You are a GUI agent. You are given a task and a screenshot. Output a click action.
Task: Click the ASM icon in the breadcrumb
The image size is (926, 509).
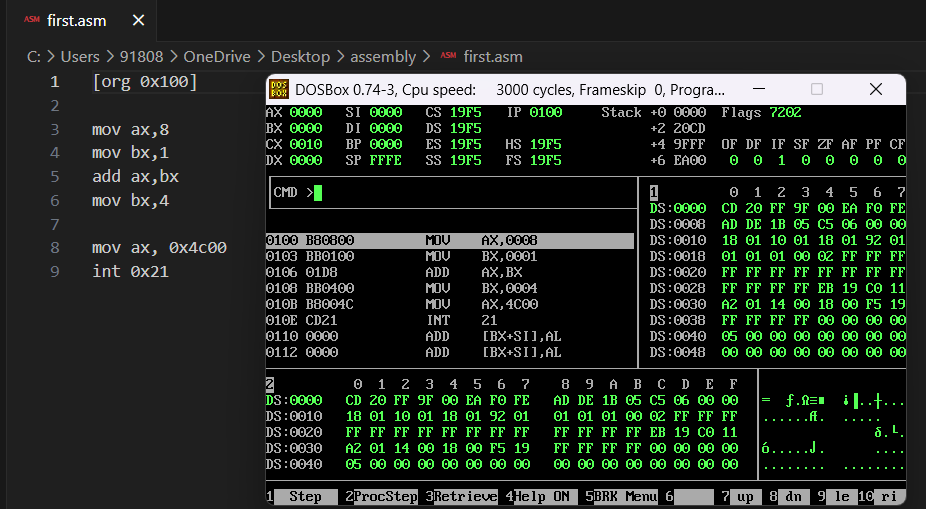[448, 56]
